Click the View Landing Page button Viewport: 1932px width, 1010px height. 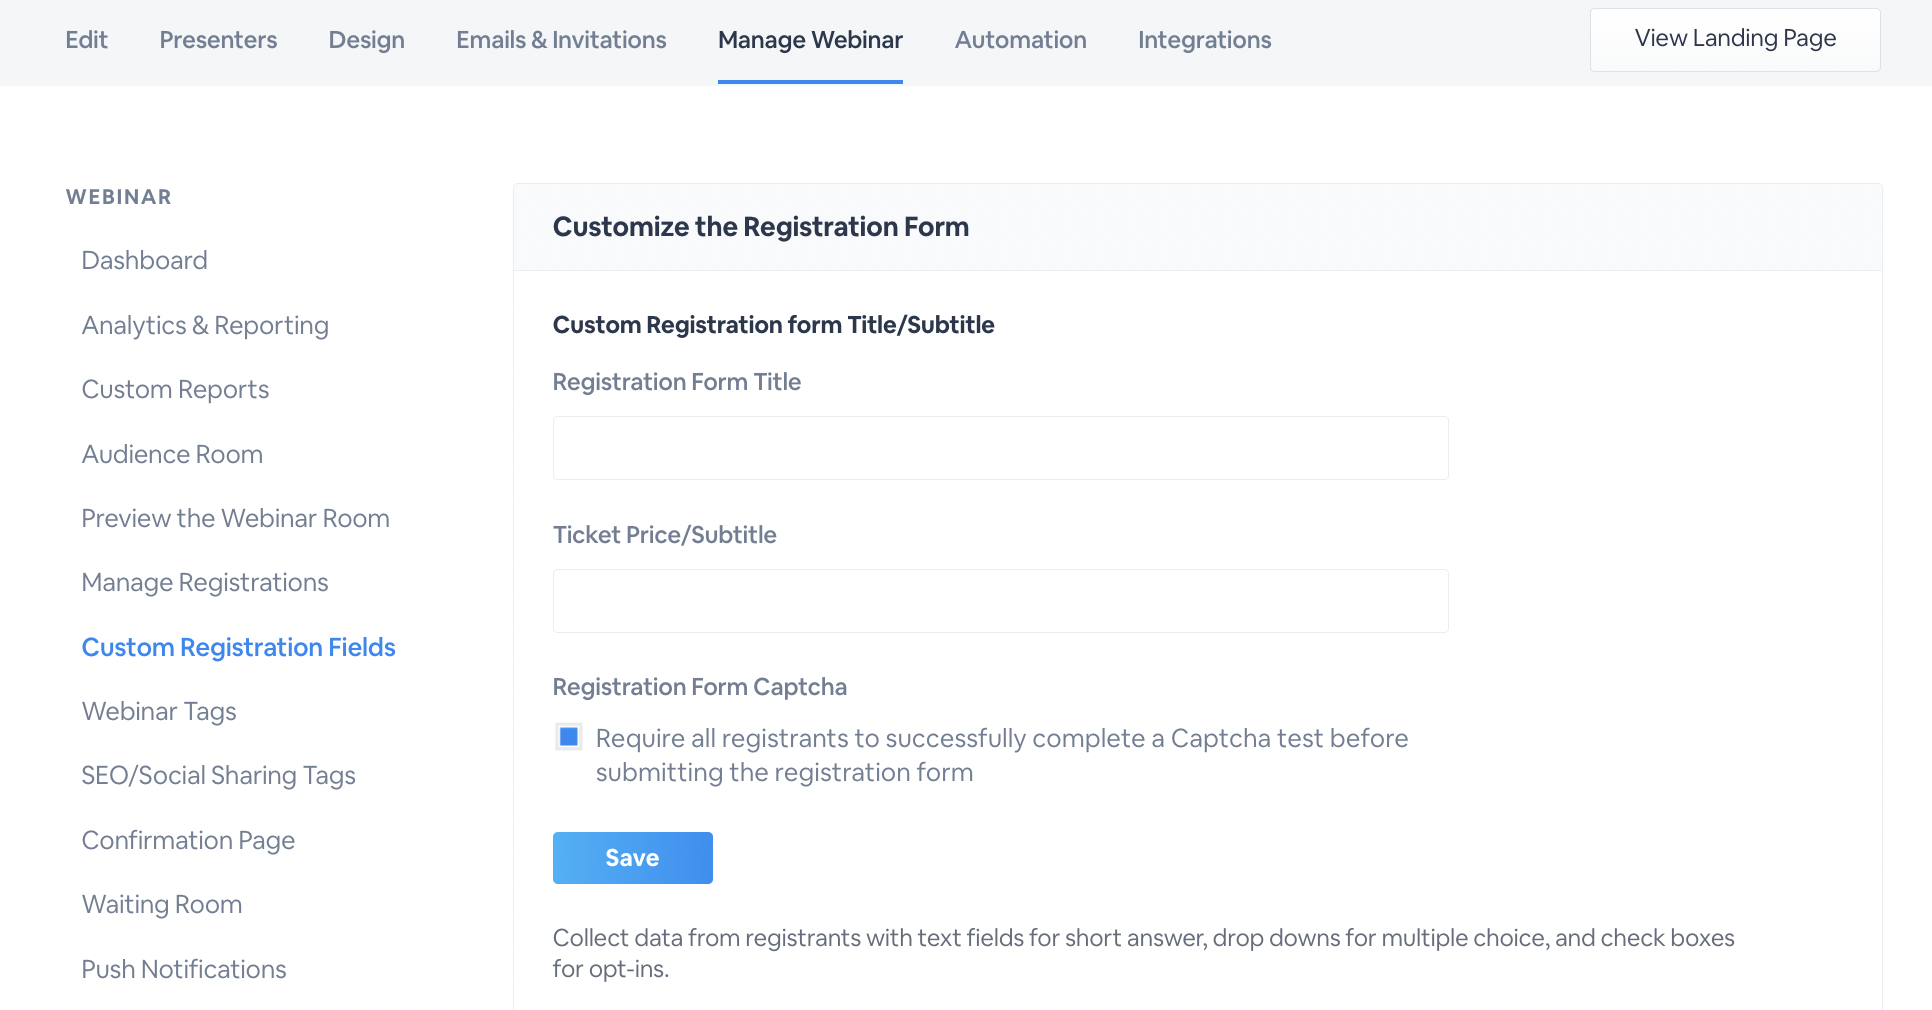pyautogui.click(x=1735, y=39)
